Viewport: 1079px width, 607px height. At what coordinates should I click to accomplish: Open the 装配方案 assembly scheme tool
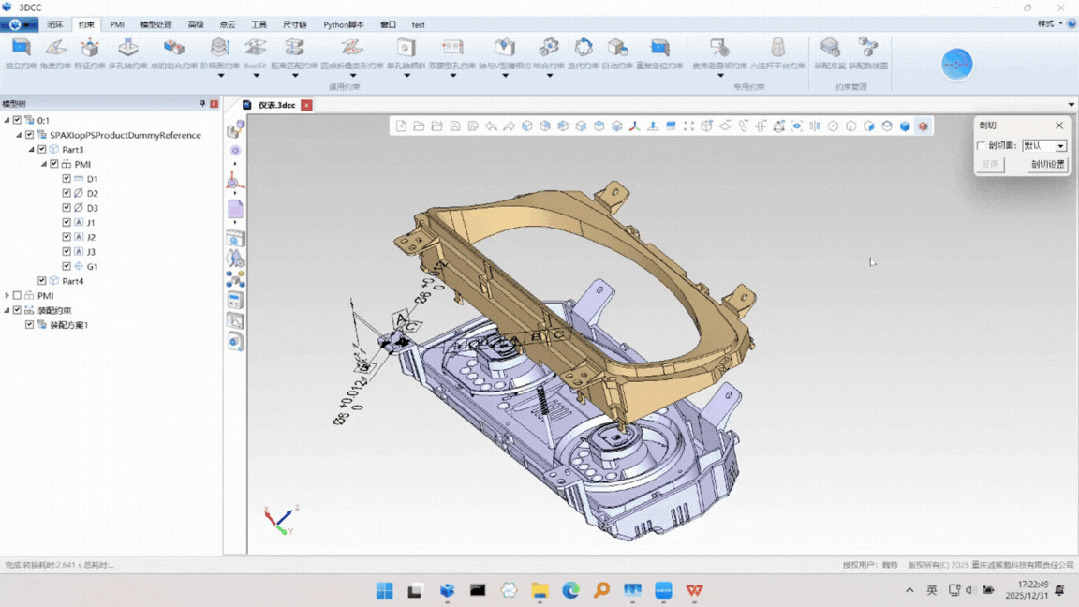point(830,53)
